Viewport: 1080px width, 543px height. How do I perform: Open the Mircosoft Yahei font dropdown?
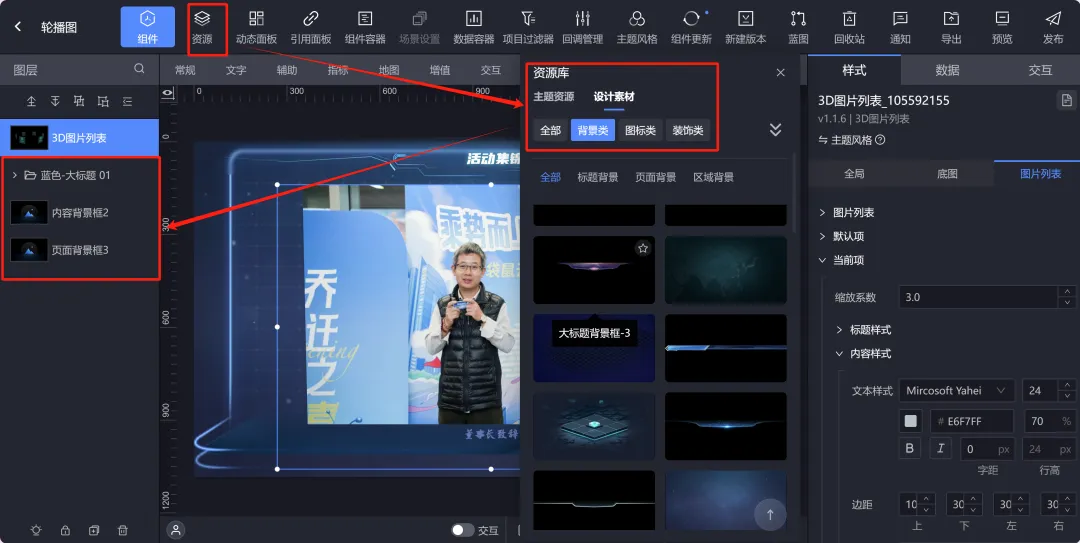pos(957,391)
